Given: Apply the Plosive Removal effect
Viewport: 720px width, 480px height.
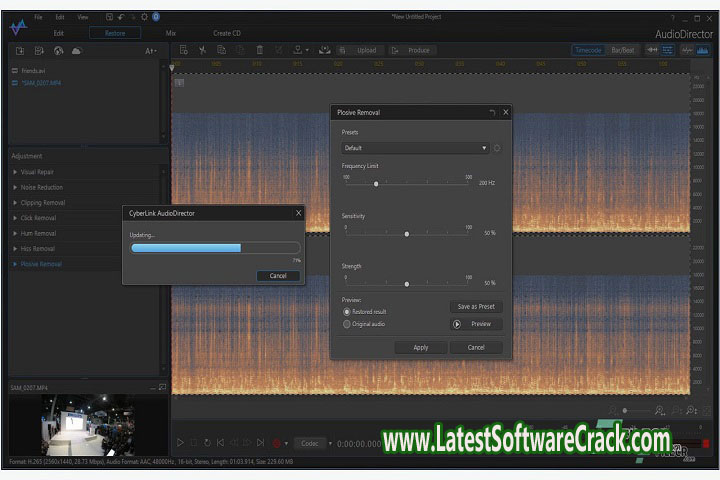Looking at the screenshot, I should coord(421,348).
